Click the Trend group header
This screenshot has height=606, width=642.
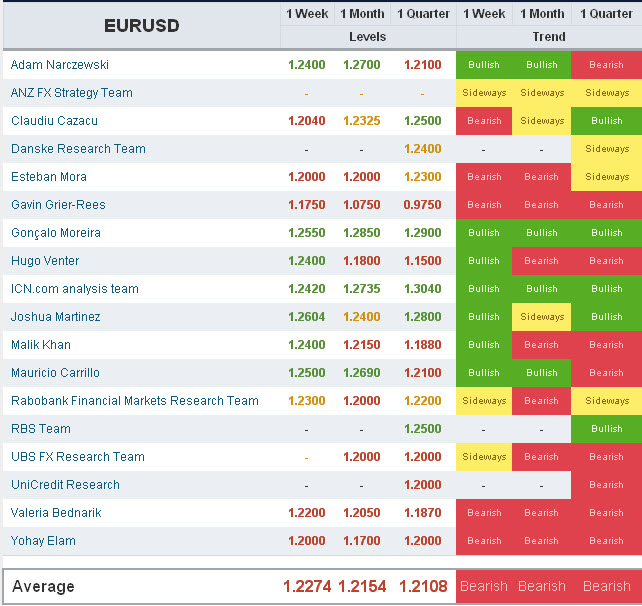tap(549, 37)
